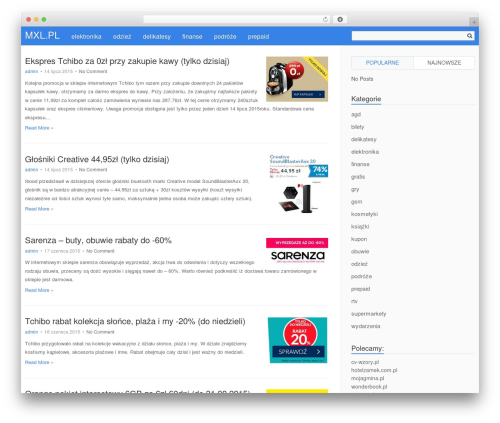Open prepaid category in sidebar
The height and width of the screenshot is (423, 500).
(x=360, y=289)
